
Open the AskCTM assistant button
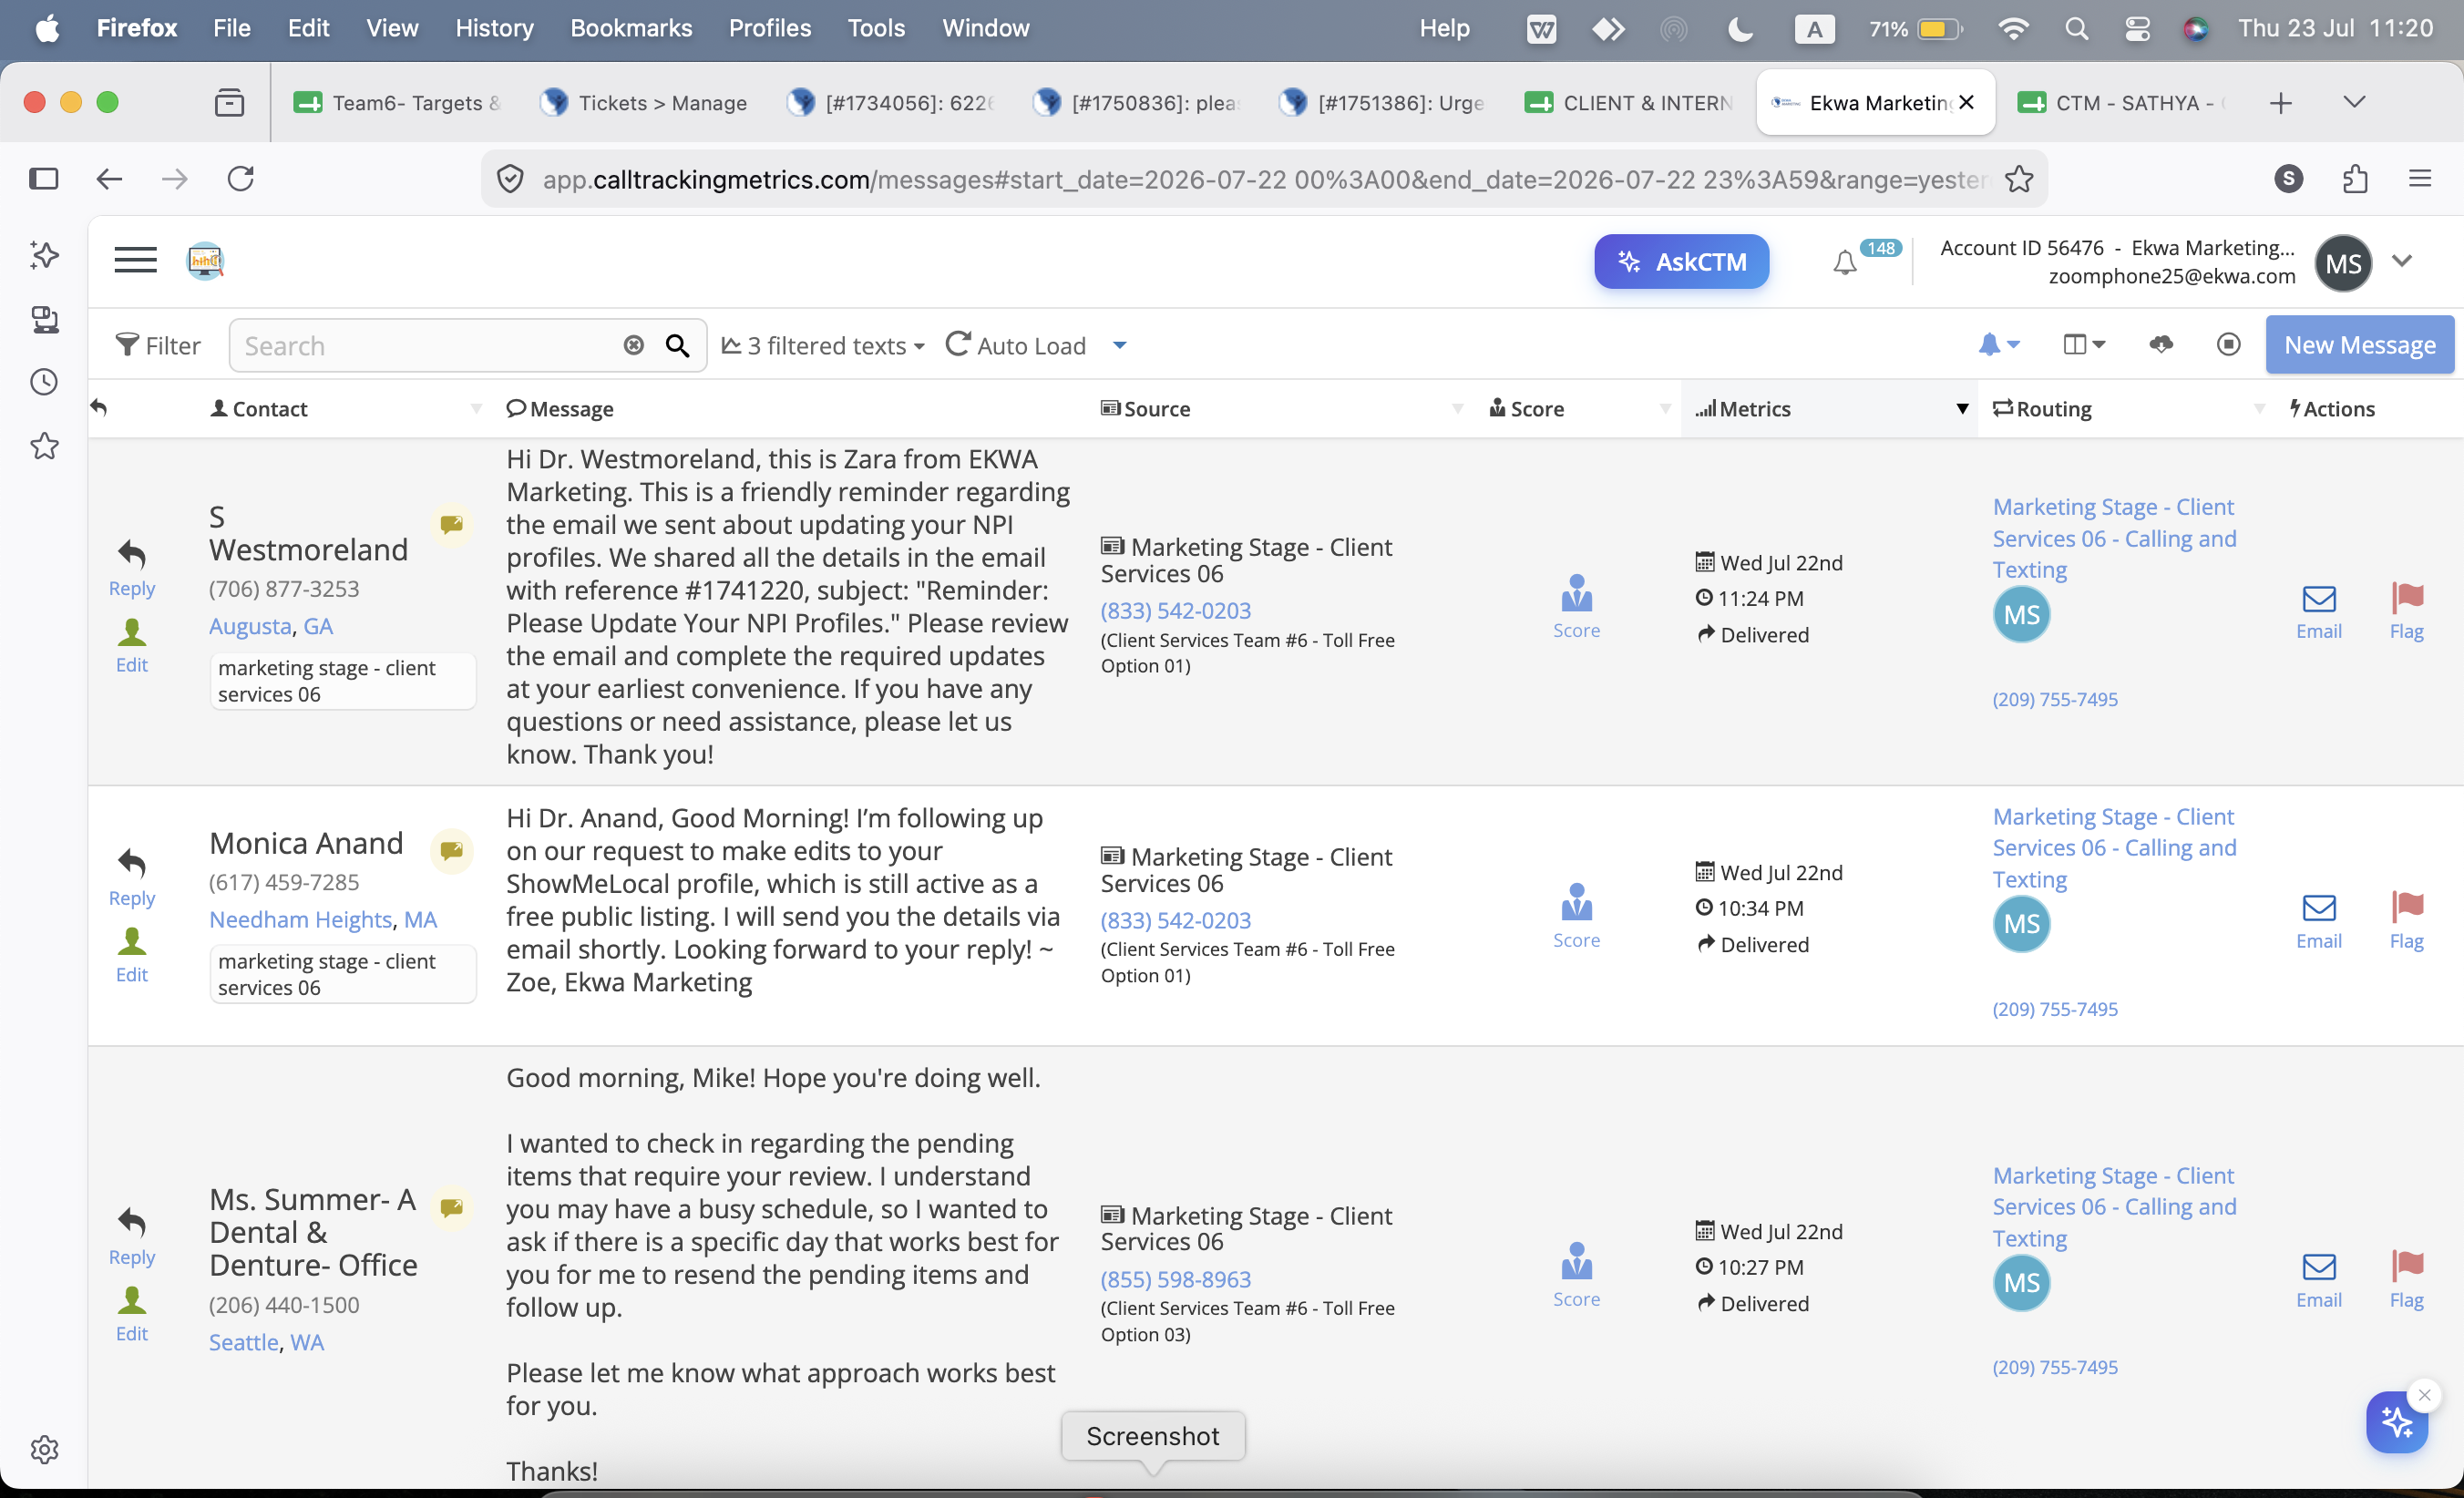point(1681,262)
